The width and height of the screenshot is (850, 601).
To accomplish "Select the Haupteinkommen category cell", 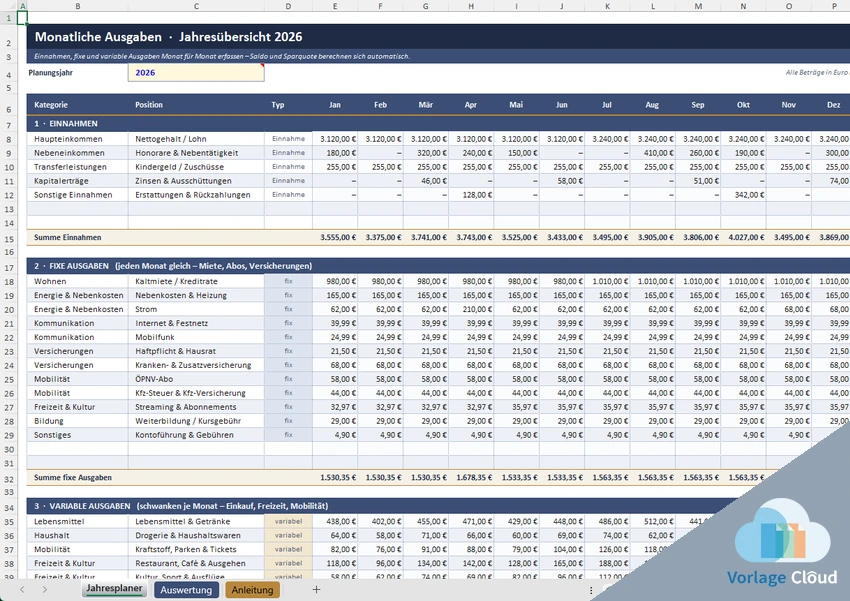I will [x=78, y=139].
